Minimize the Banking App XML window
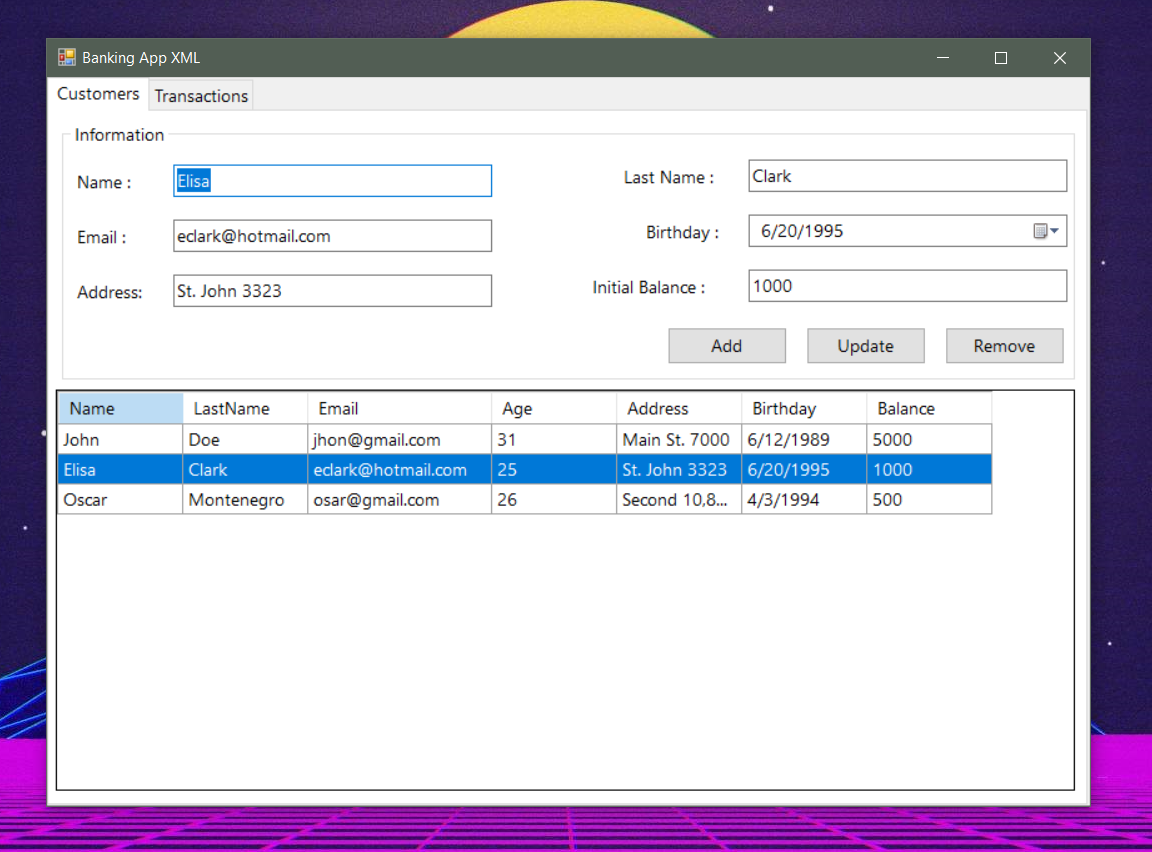This screenshot has width=1152, height=852. point(943,57)
